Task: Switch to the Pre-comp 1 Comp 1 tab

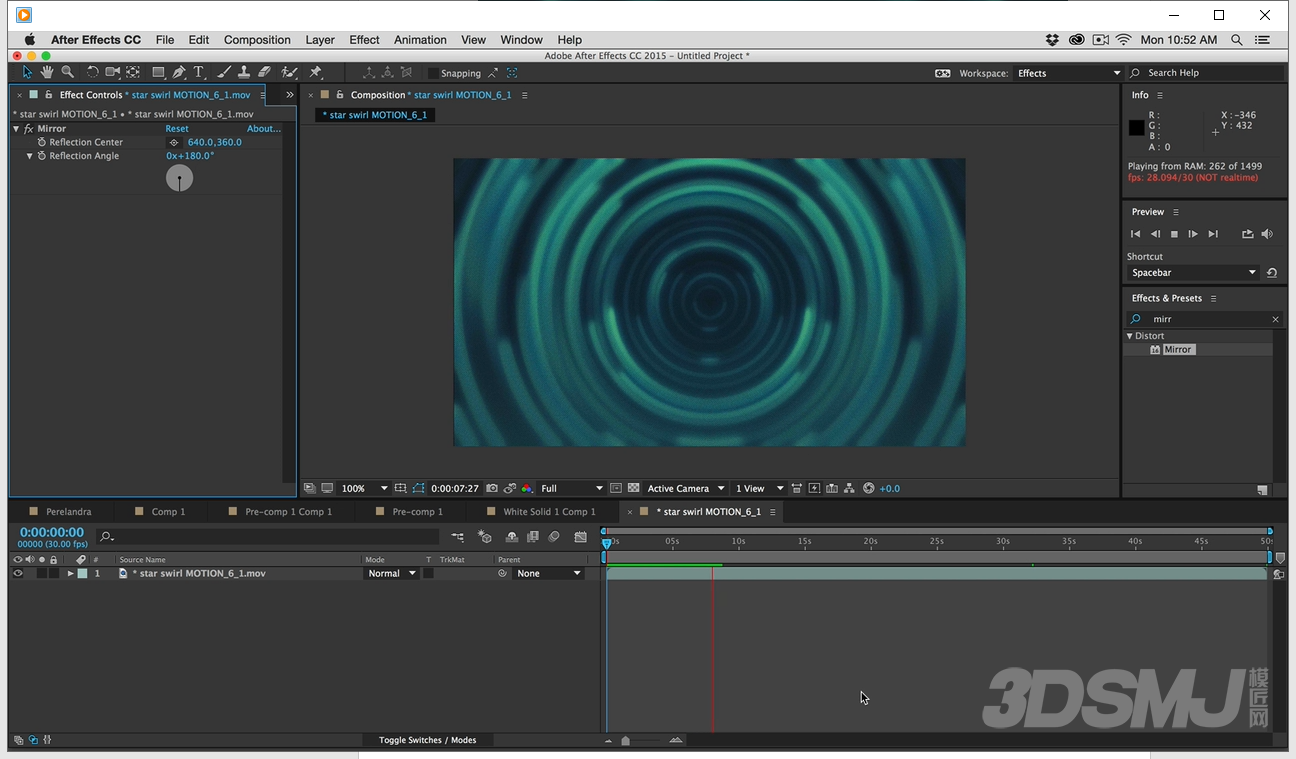Action: pos(288,511)
